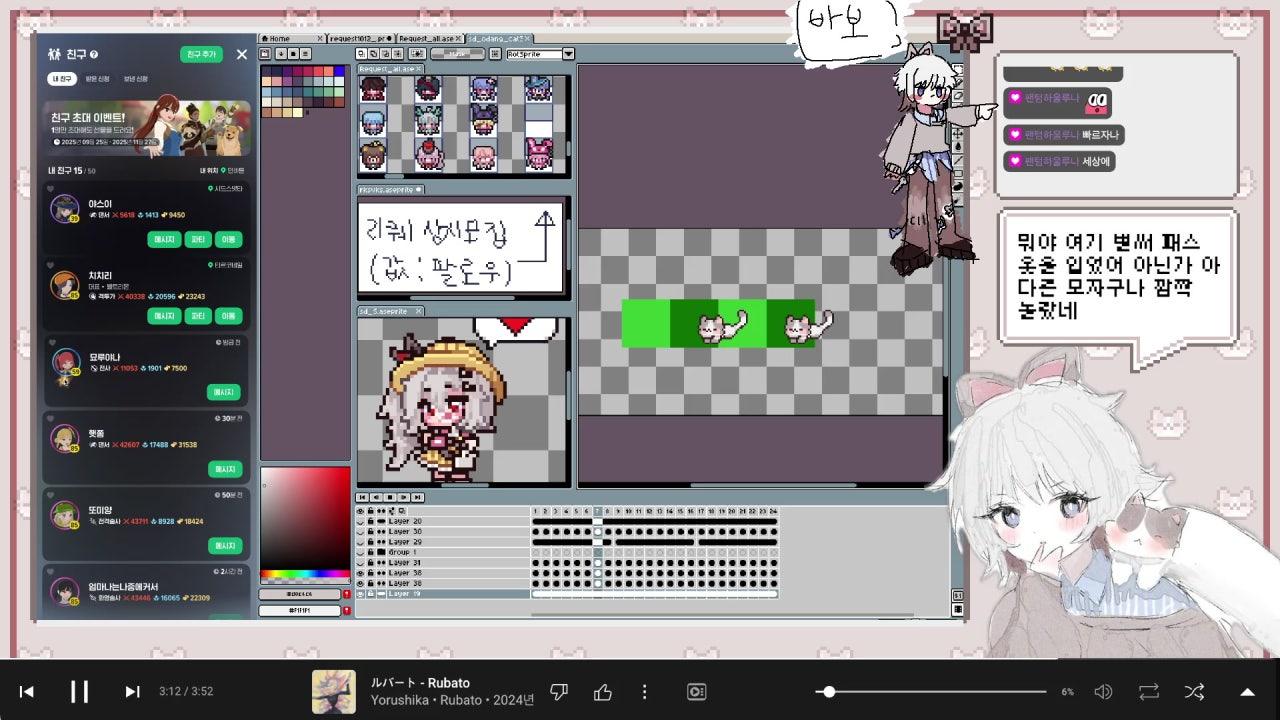Screen dimensions: 1280x720
Task: Open the song's three-dot more menu
Action: click(645, 691)
